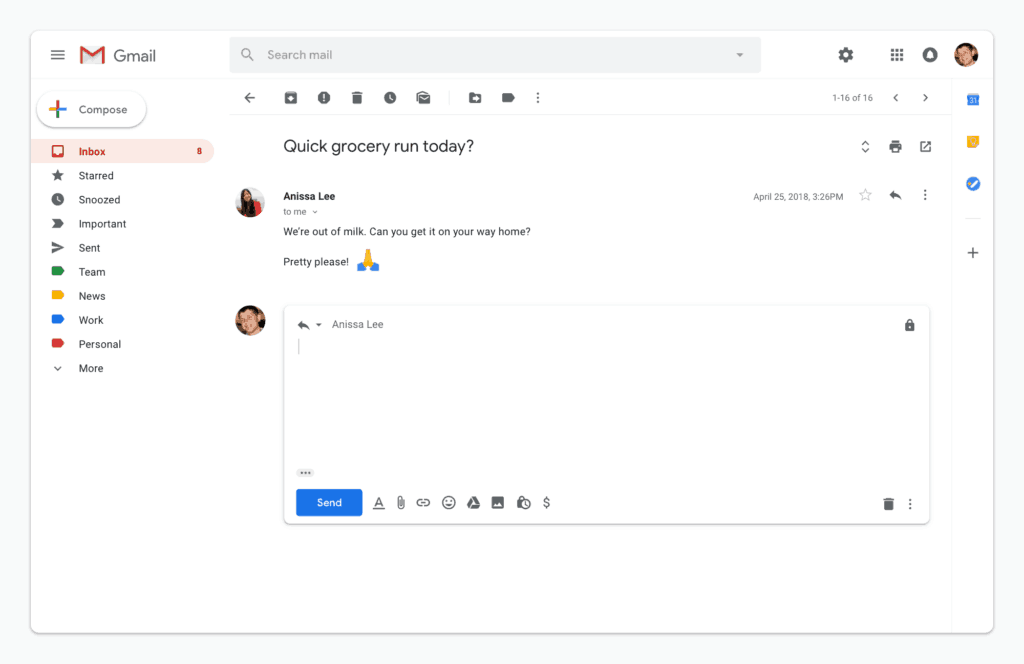Image resolution: width=1024 pixels, height=664 pixels.
Task: Click in the Search mail field
Action: (490, 55)
